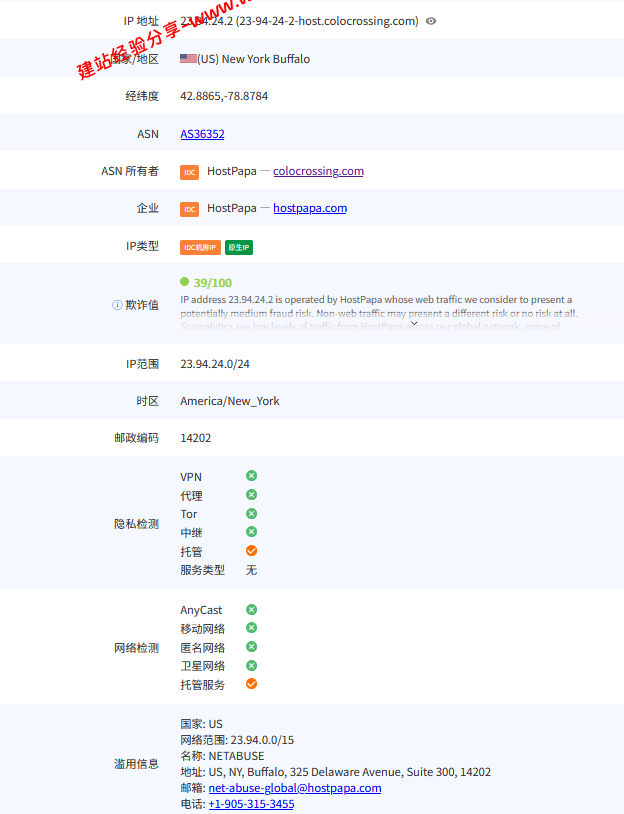Click the IP范围 row label
The width and height of the screenshot is (624, 814).
tap(142, 364)
